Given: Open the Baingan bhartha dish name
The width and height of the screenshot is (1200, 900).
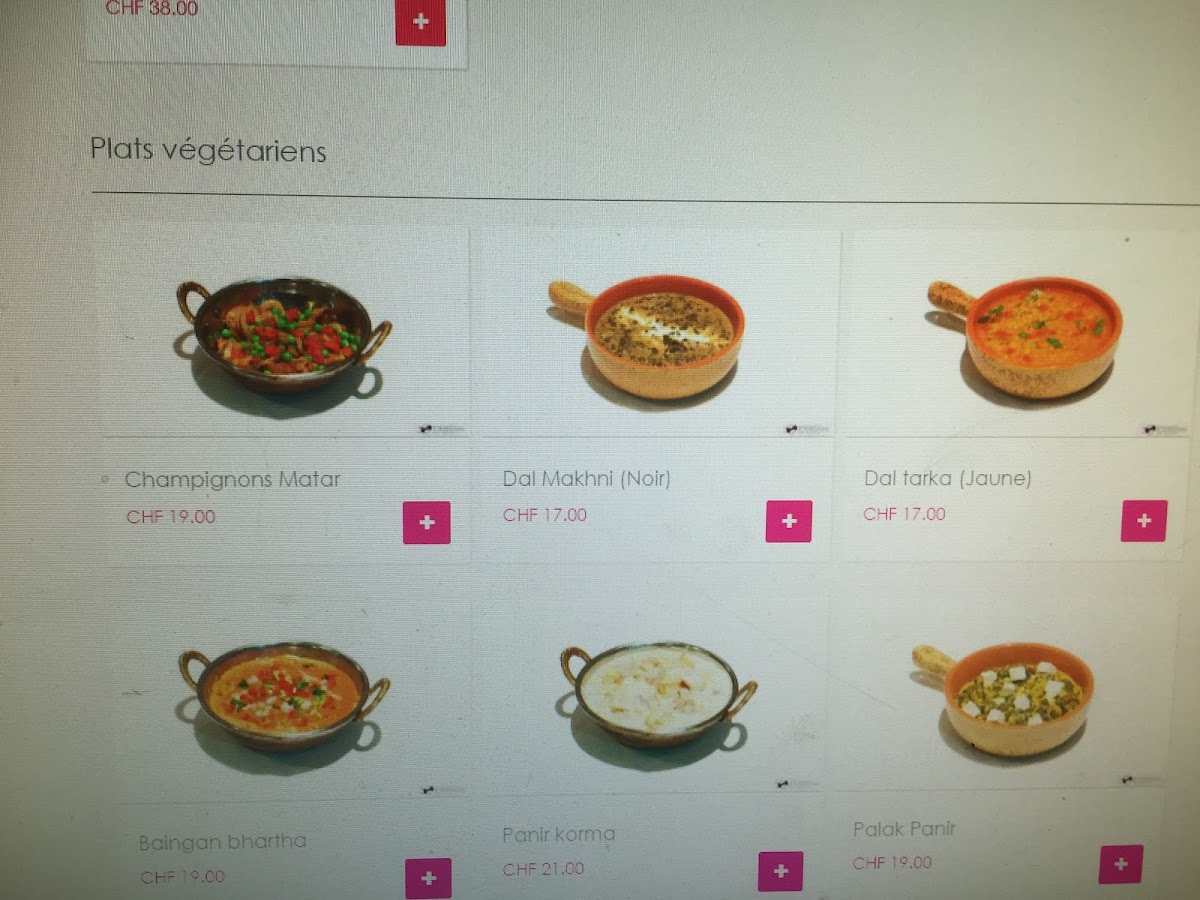Looking at the screenshot, I should click(x=222, y=841).
